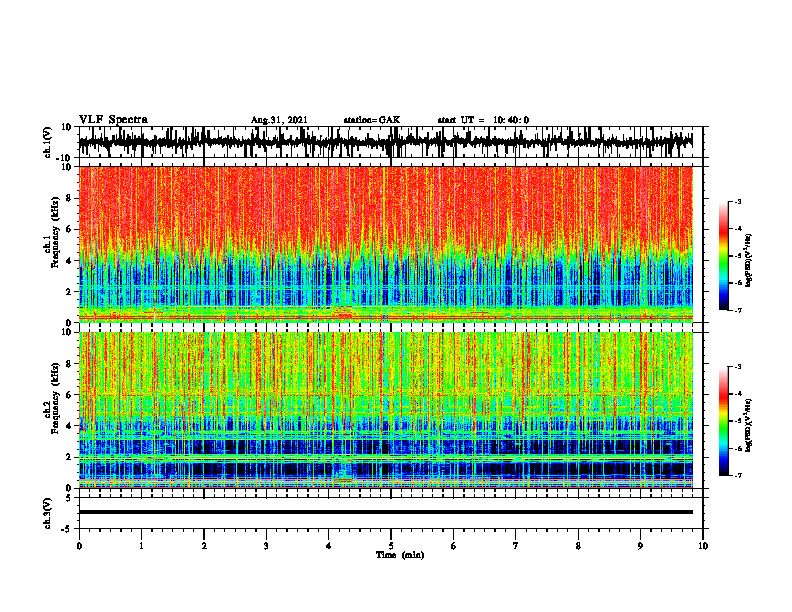Screen dimensions: 792x612
Task: Click the "6" kHz tick on ch.1 frequency axis
Action: coord(69,229)
